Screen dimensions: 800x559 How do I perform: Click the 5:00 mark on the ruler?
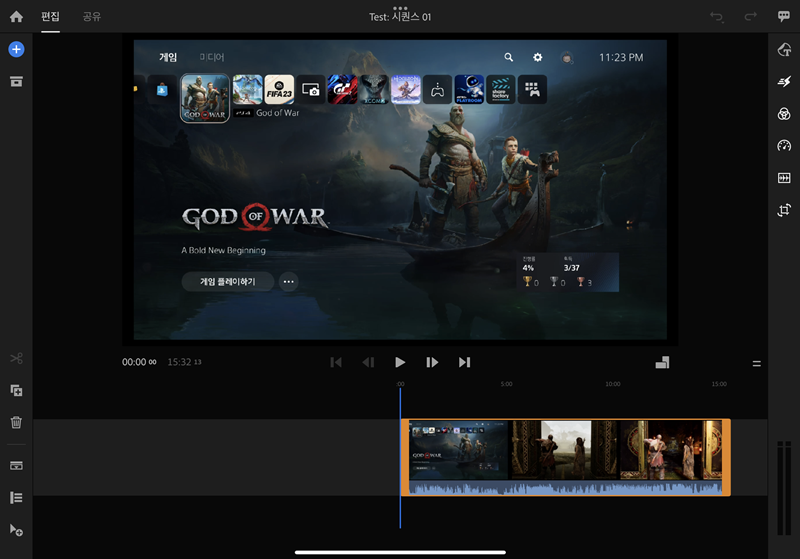506,384
